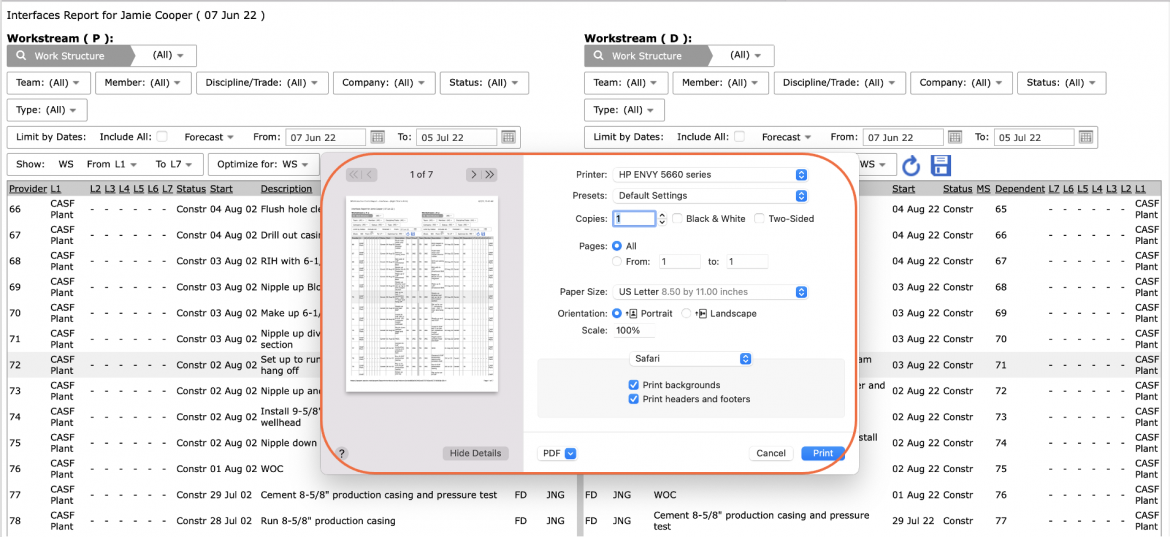Toggle Workstream D Include All checkbox
The width and height of the screenshot is (1170, 537).
pos(739,136)
